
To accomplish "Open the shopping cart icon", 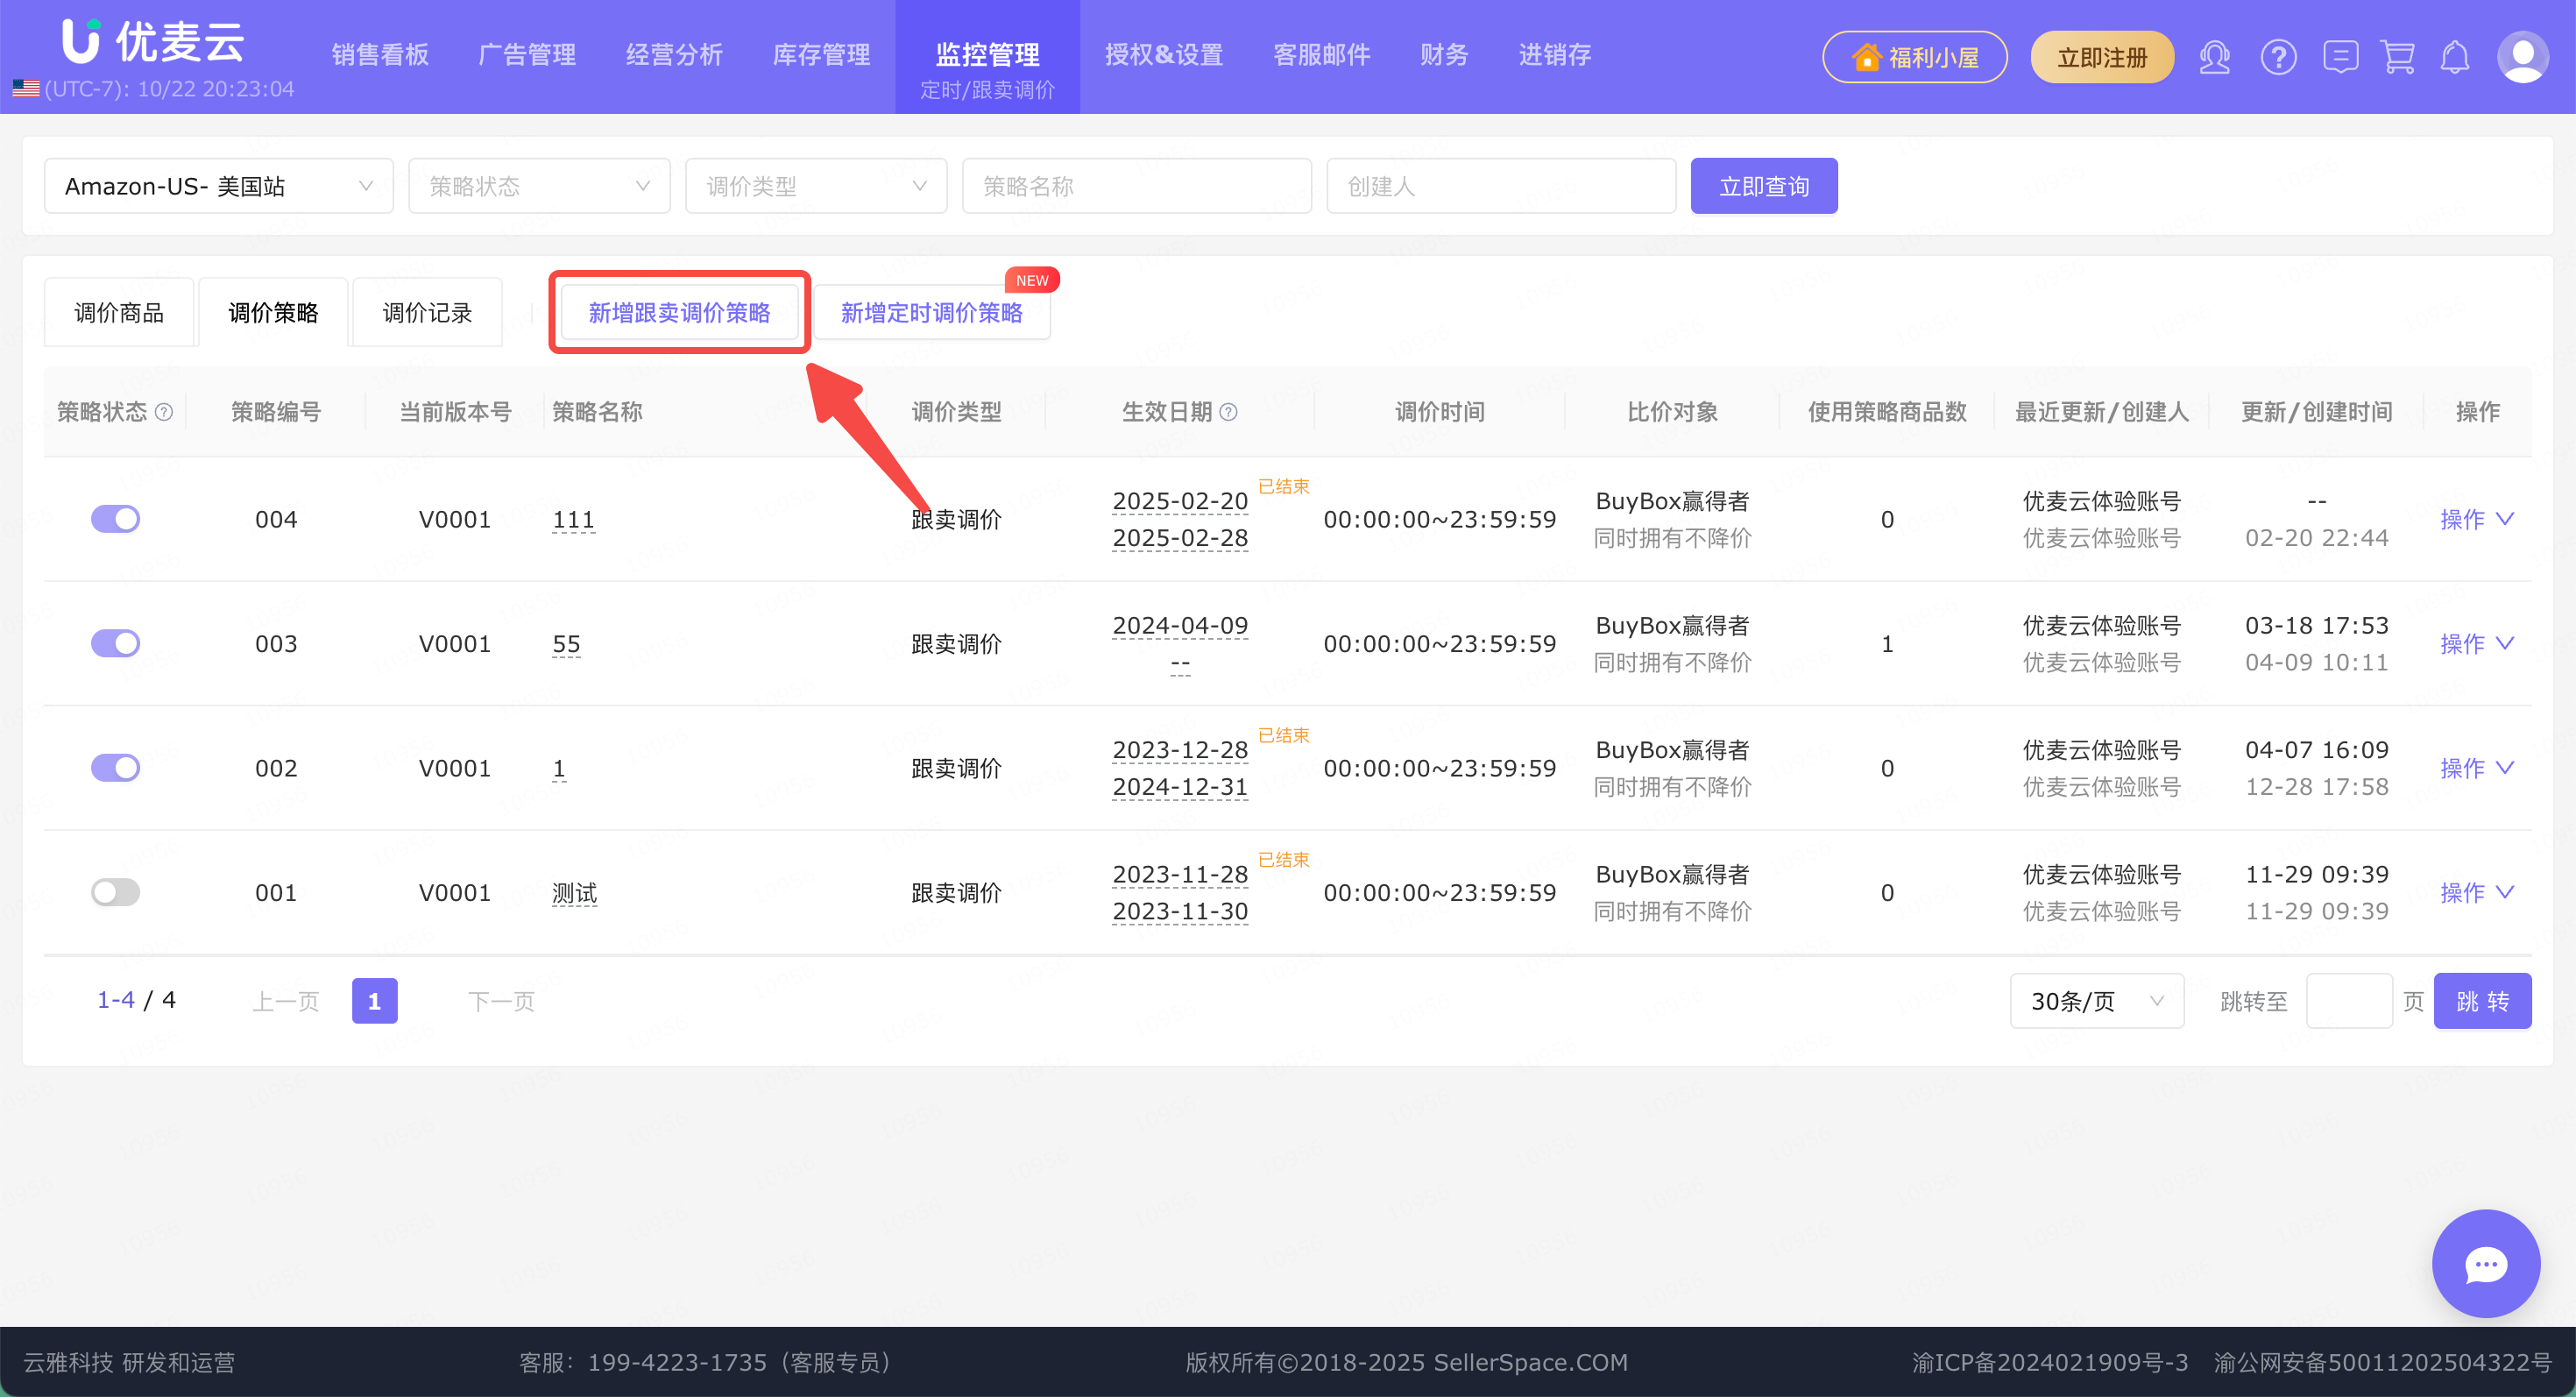I will (2398, 57).
